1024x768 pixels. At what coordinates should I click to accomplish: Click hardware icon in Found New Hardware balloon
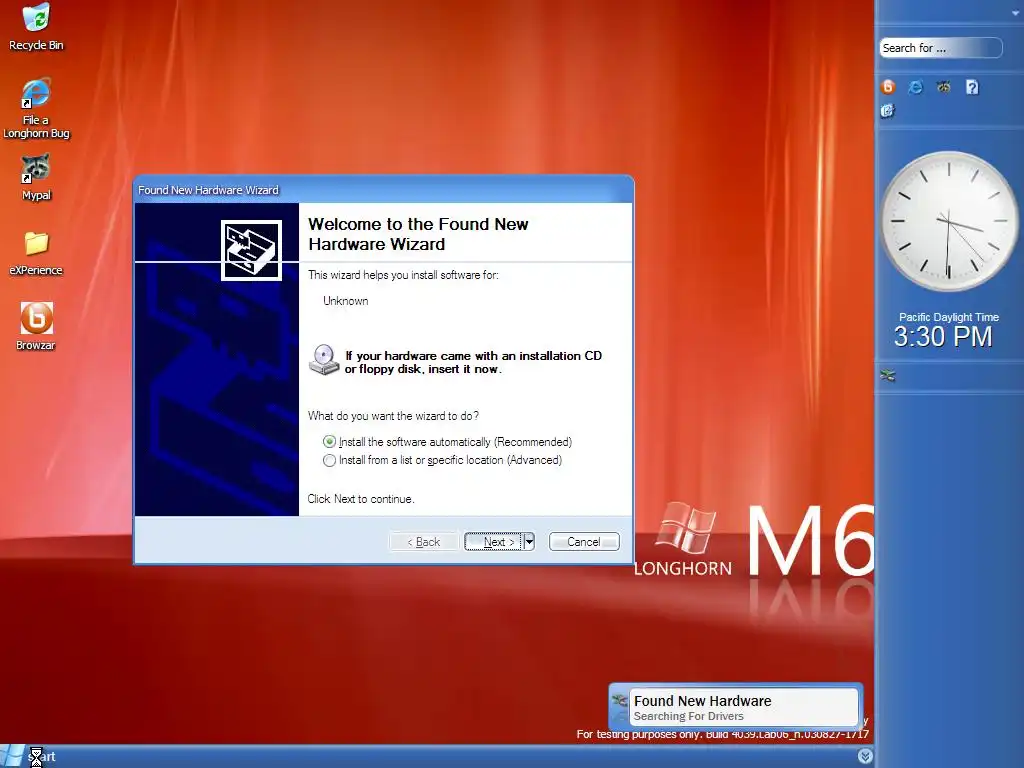click(x=619, y=702)
